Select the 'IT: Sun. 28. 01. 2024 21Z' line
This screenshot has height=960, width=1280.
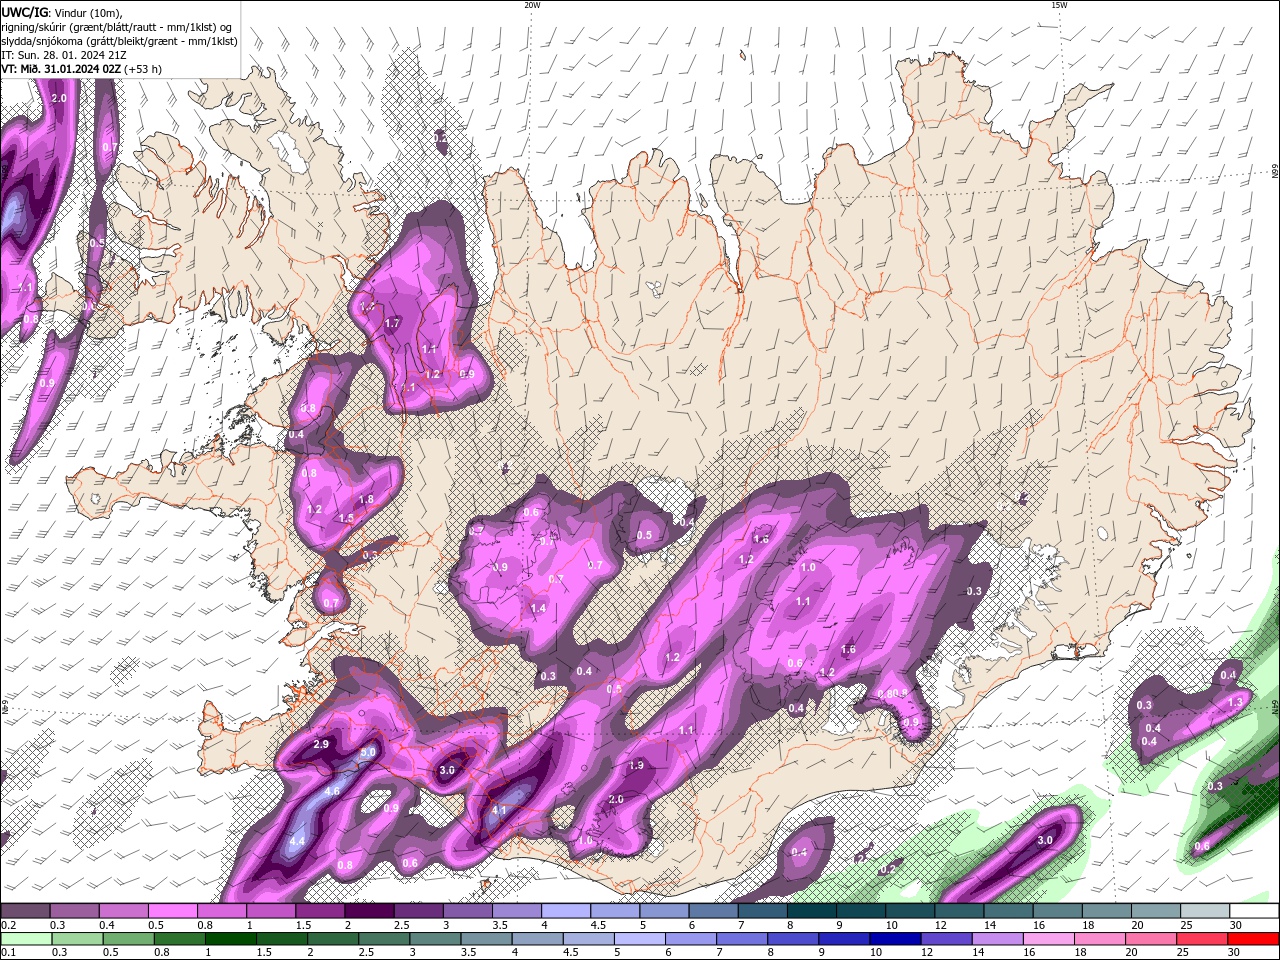(62, 55)
